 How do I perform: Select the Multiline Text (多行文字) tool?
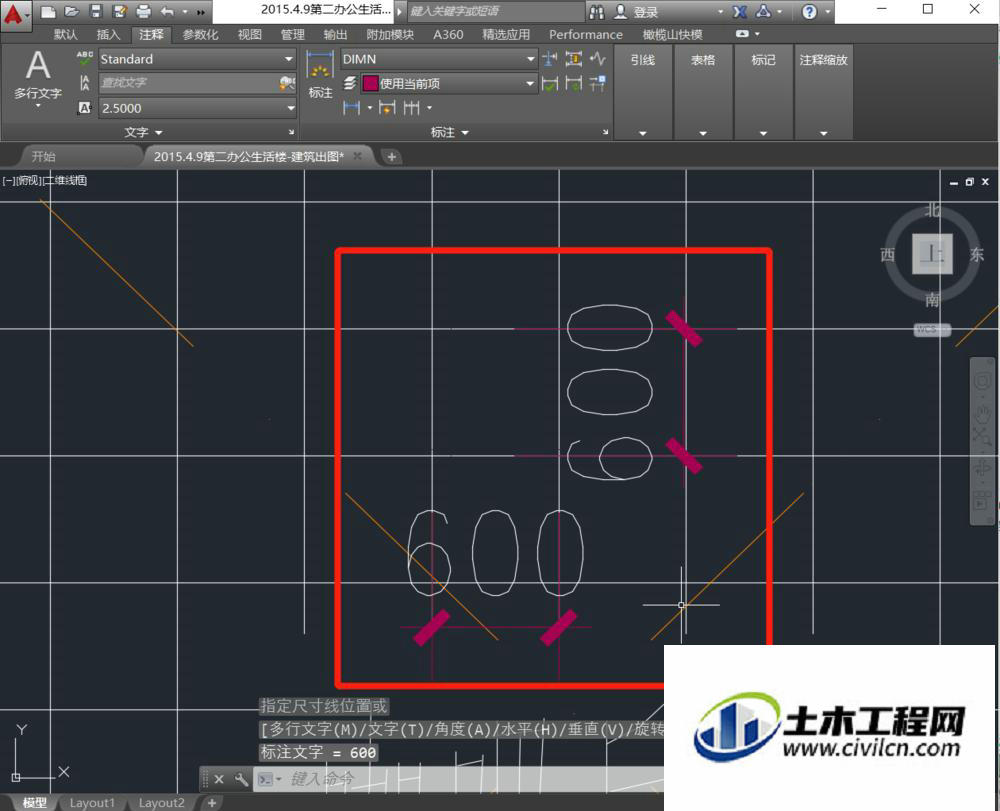pyautogui.click(x=38, y=75)
